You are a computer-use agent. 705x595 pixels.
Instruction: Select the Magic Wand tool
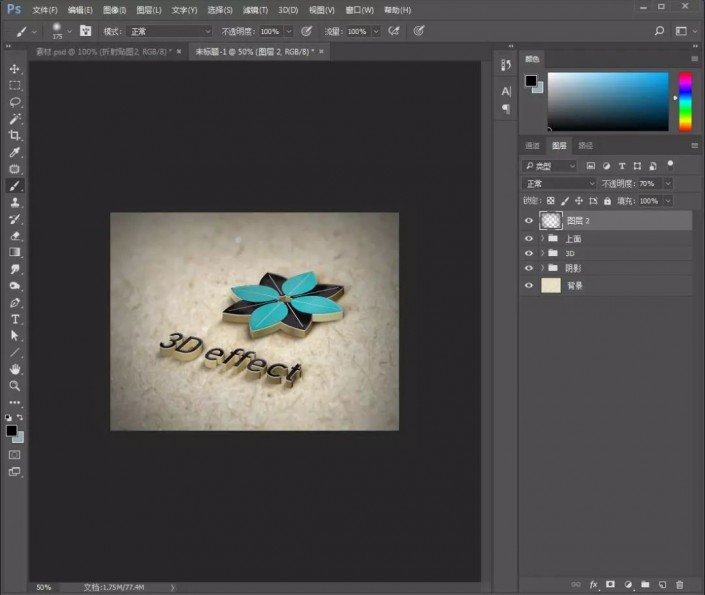tap(14, 119)
